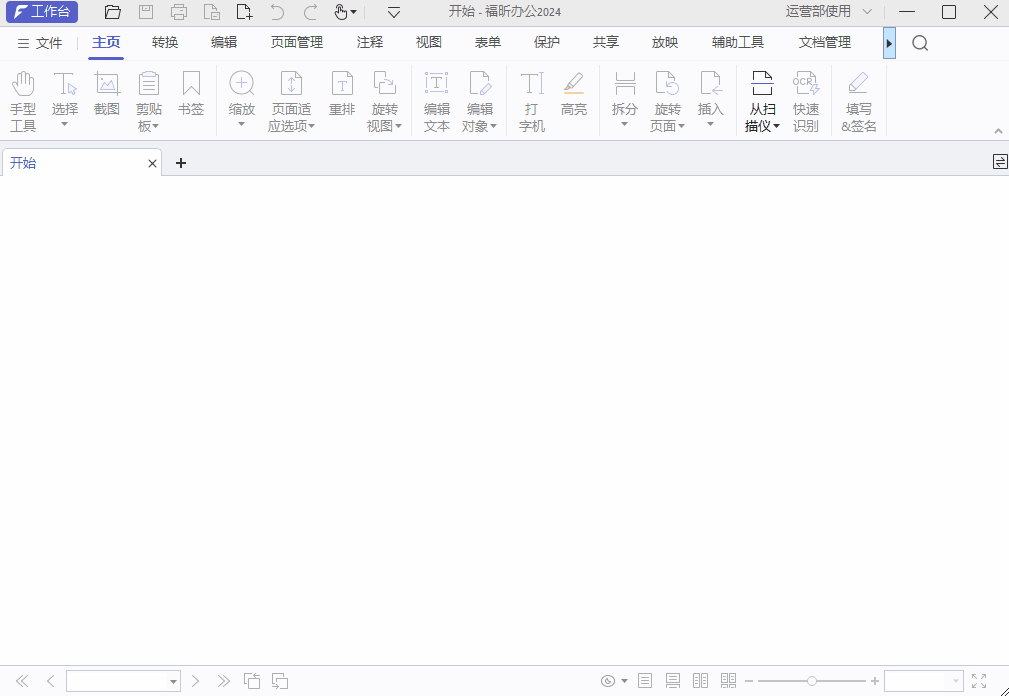Image resolution: width=1009 pixels, height=696 pixels.
Task: Select the Highlight tool (高亮)
Action: point(574,98)
